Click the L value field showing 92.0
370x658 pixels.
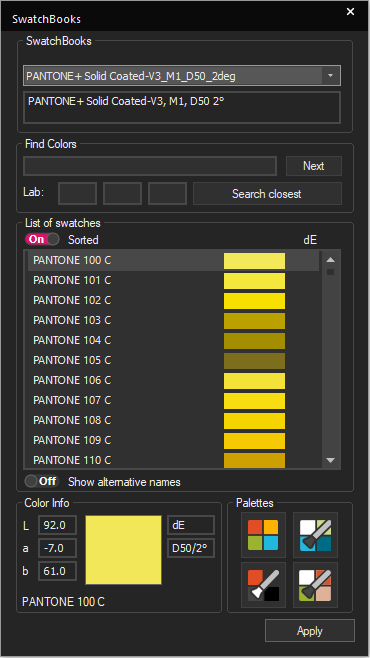coord(57,525)
